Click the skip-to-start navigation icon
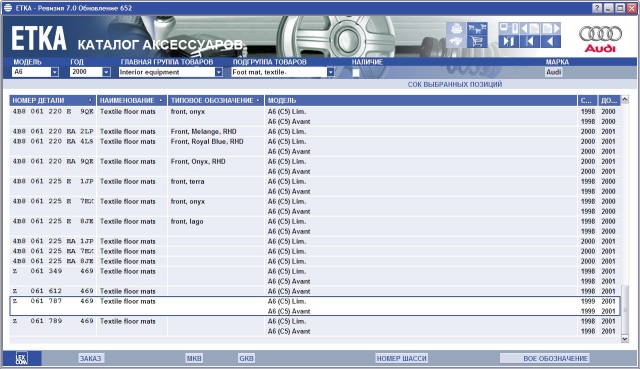The height and width of the screenshot is (369, 640). click(530, 41)
